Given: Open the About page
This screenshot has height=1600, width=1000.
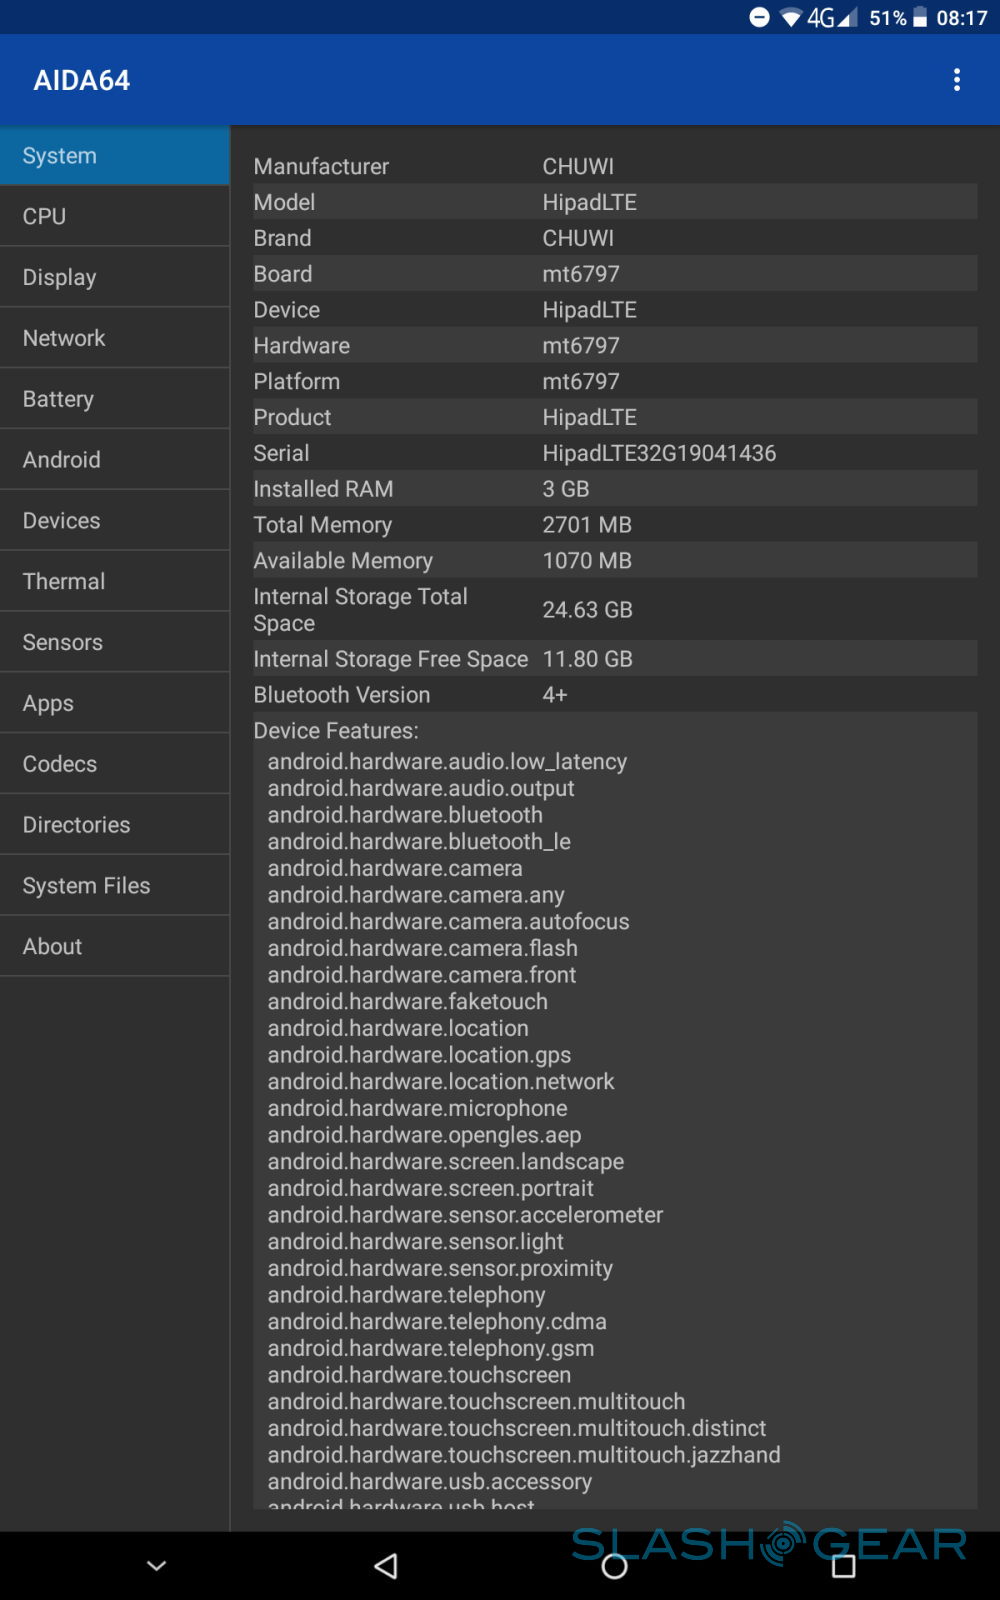Looking at the screenshot, I should point(115,946).
